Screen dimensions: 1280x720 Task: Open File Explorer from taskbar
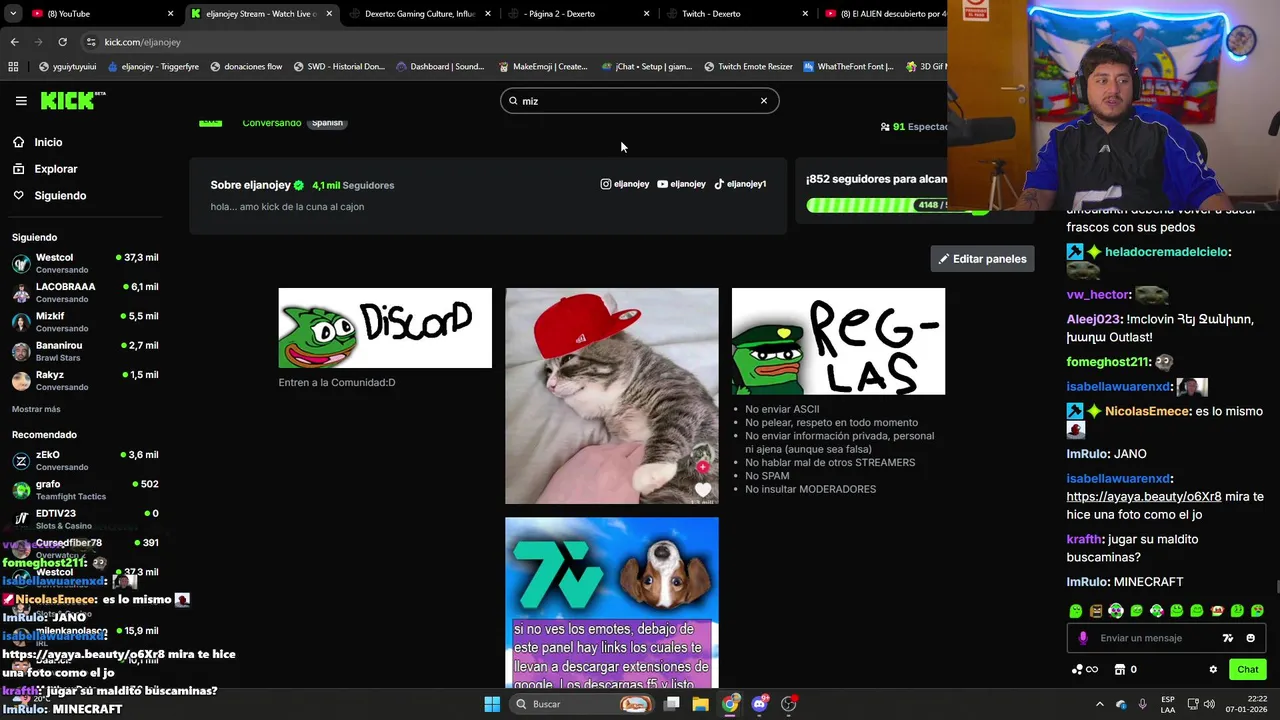pos(700,704)
